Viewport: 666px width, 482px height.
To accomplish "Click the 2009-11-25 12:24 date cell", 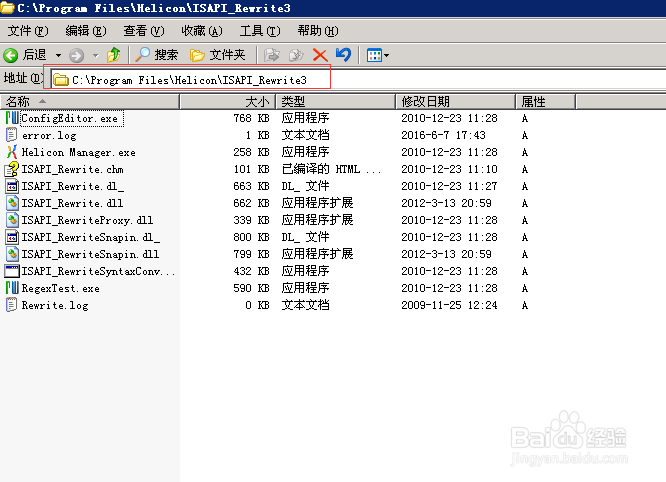I will point(449,305).
